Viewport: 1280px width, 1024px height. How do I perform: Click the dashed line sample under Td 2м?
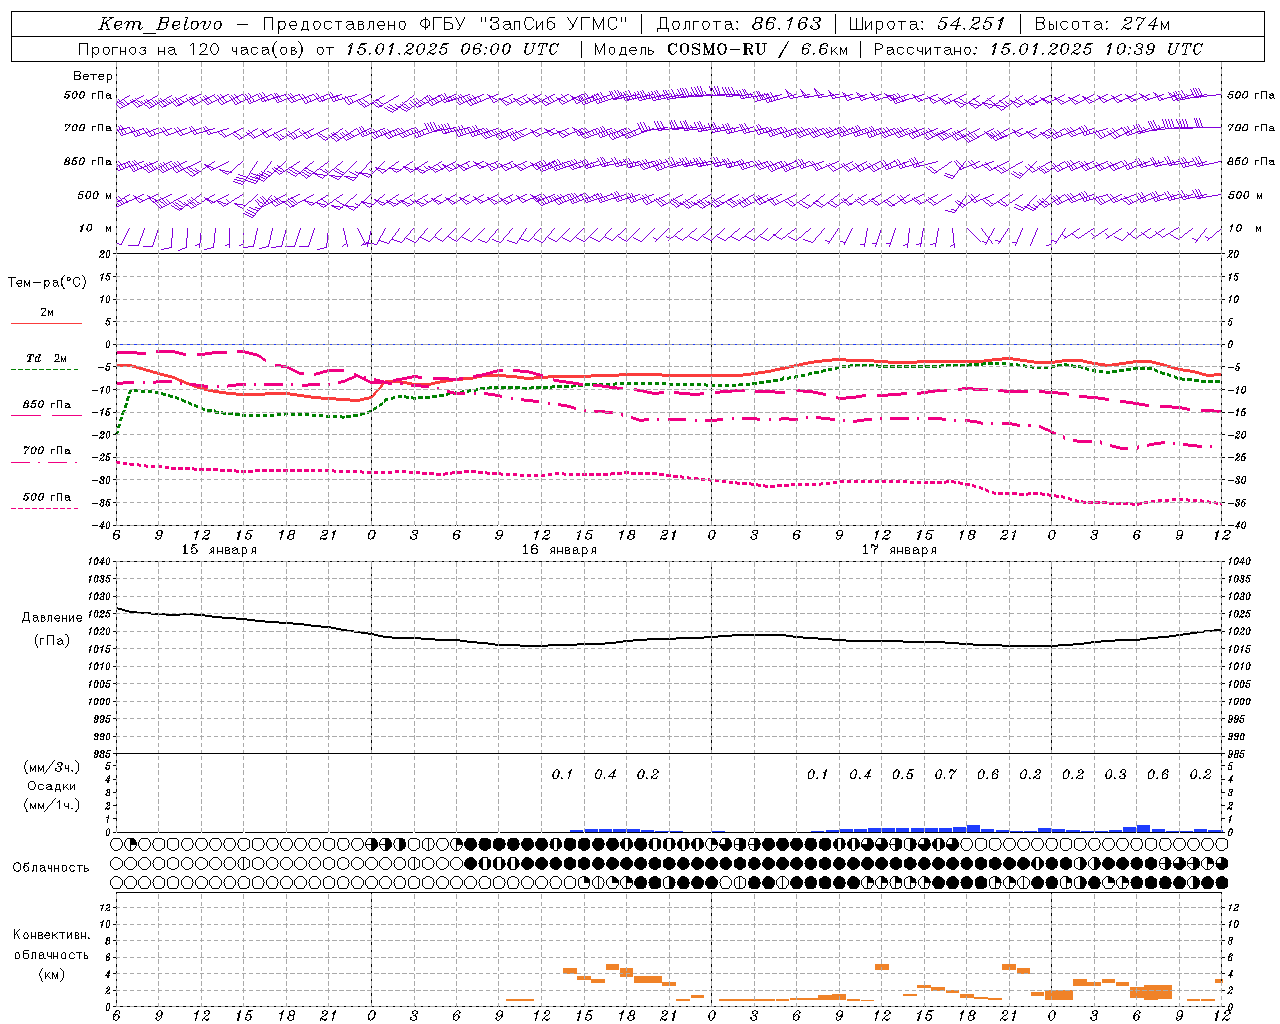44,370
